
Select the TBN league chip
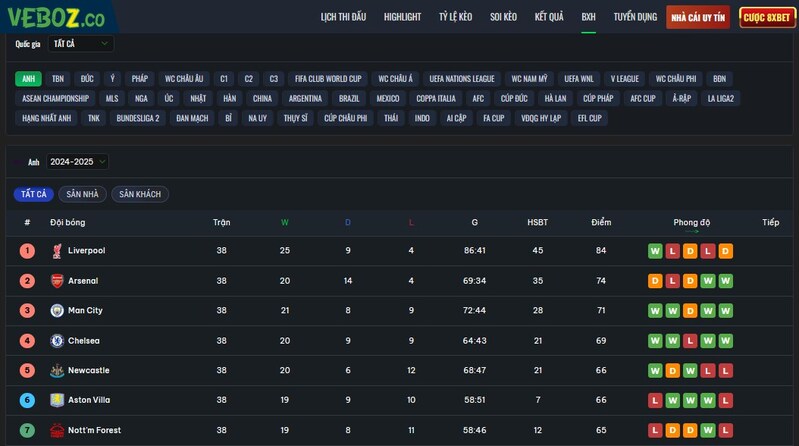(x=58, y=78)
